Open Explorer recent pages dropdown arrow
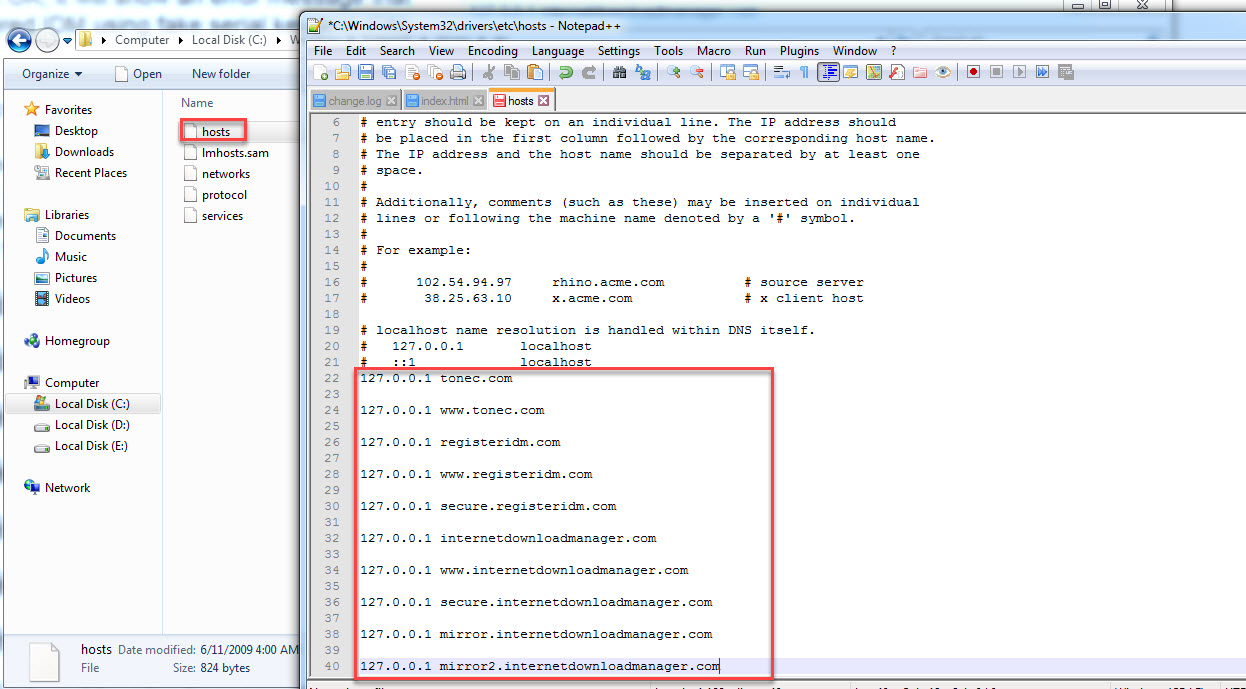1246x689 pixels. tap(67, 41)
